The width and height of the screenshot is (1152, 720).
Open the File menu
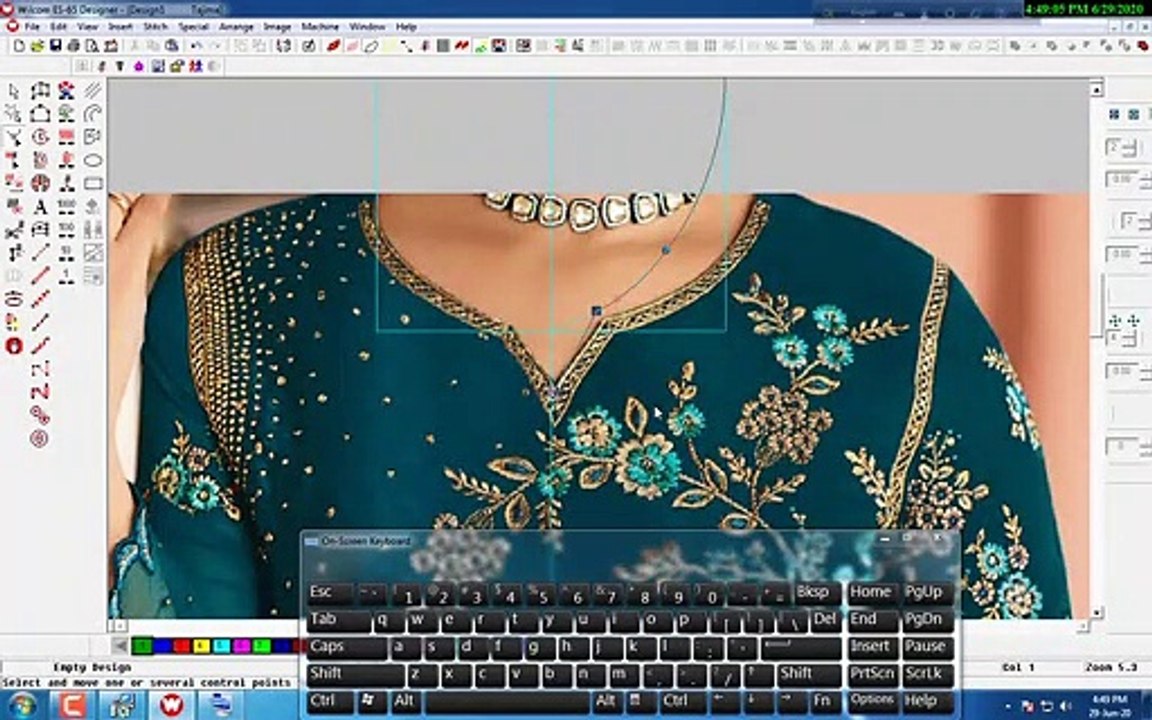pos(32,26)
